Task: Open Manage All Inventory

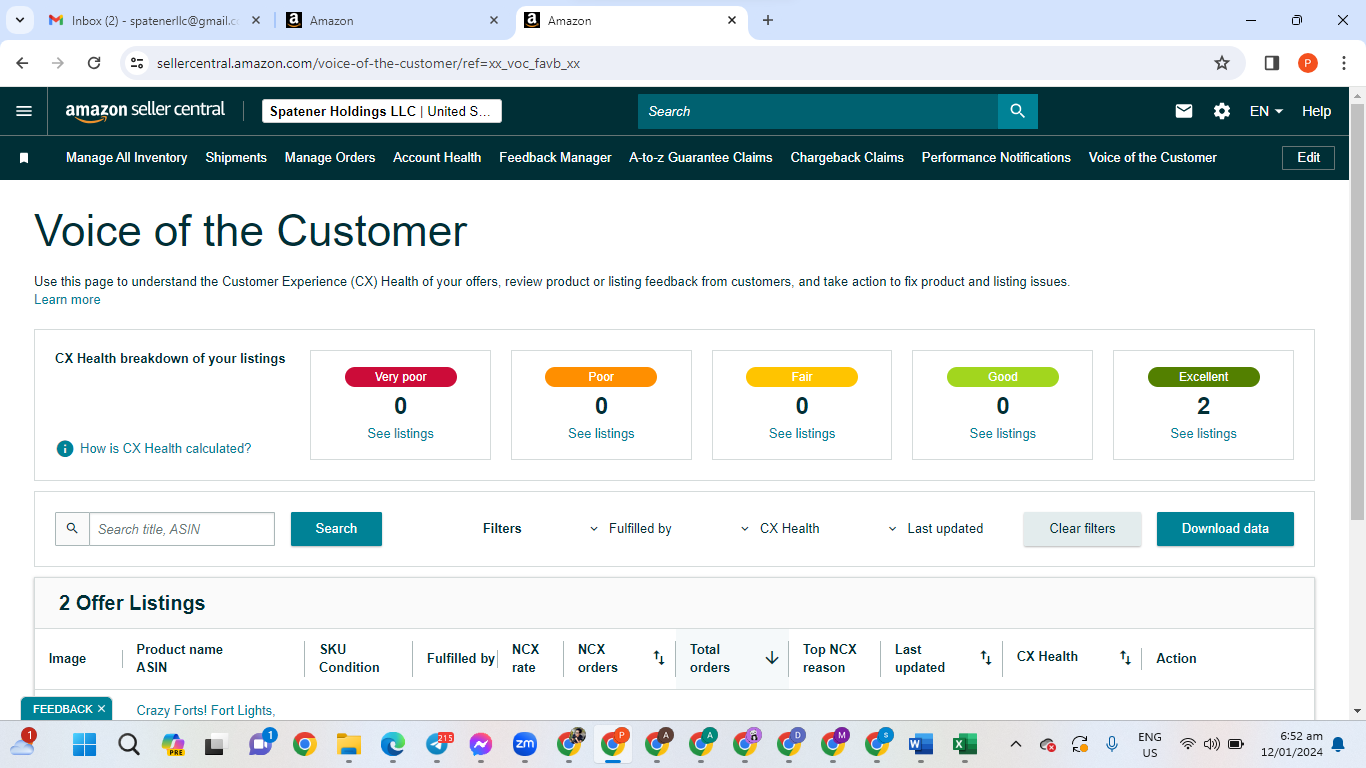Action: 127,158
